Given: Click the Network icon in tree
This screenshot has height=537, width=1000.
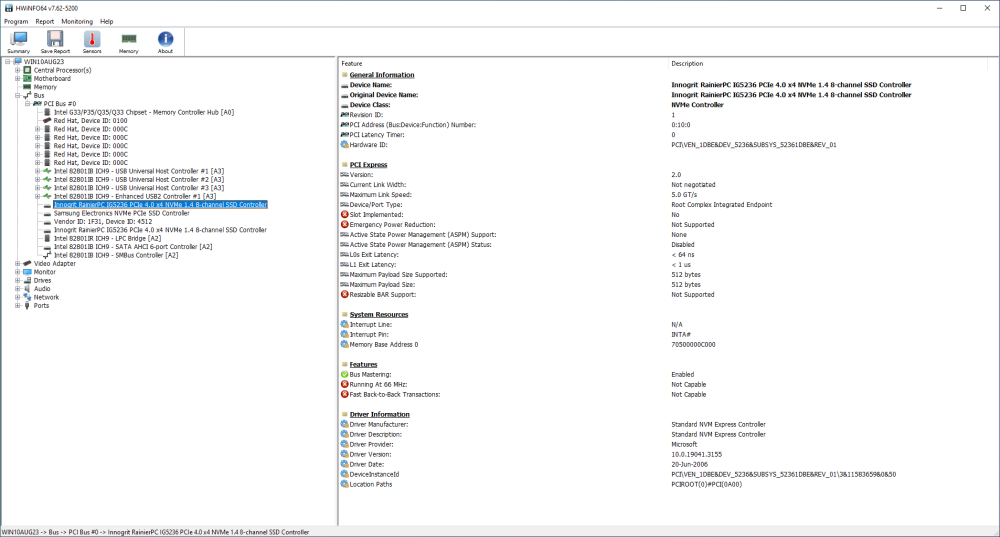Looking at the screenshot, I should click(x=27, y=297).
